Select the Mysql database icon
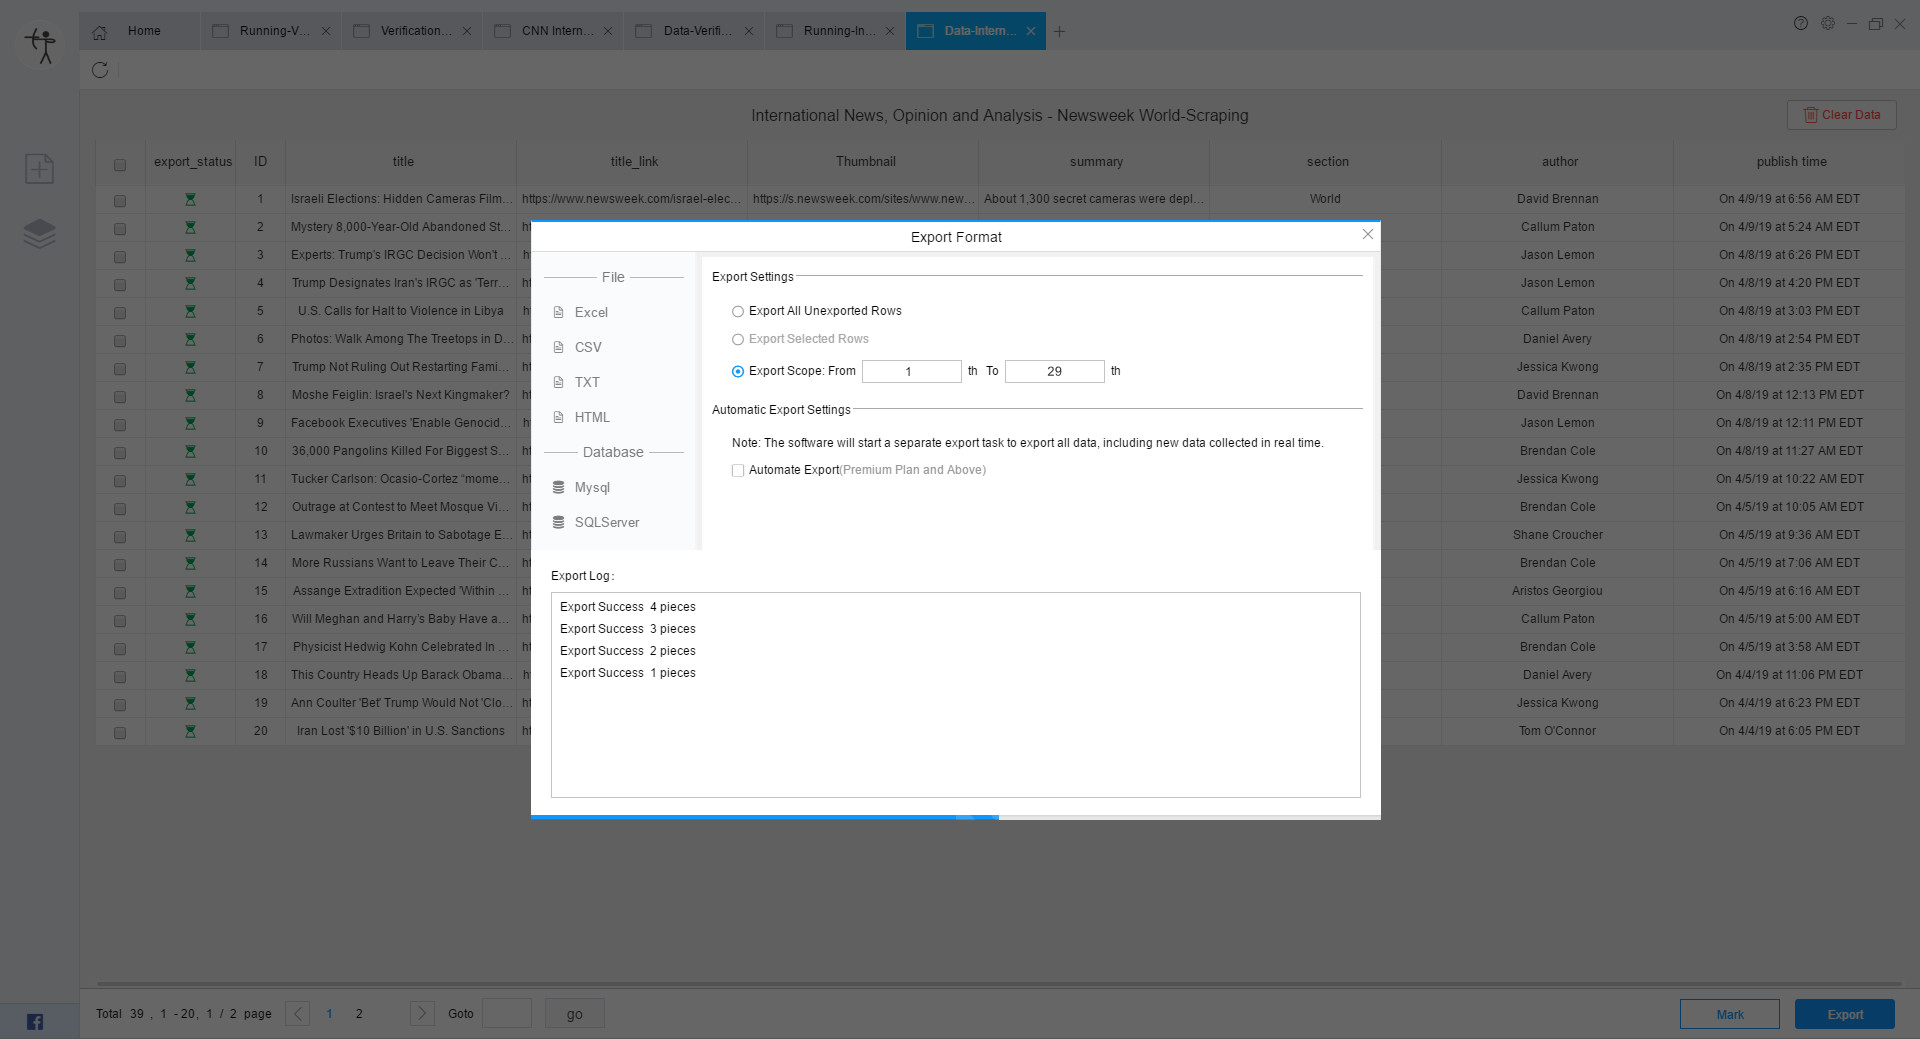The height and width of the screenshot is (1039, 1920). point(559,488)
